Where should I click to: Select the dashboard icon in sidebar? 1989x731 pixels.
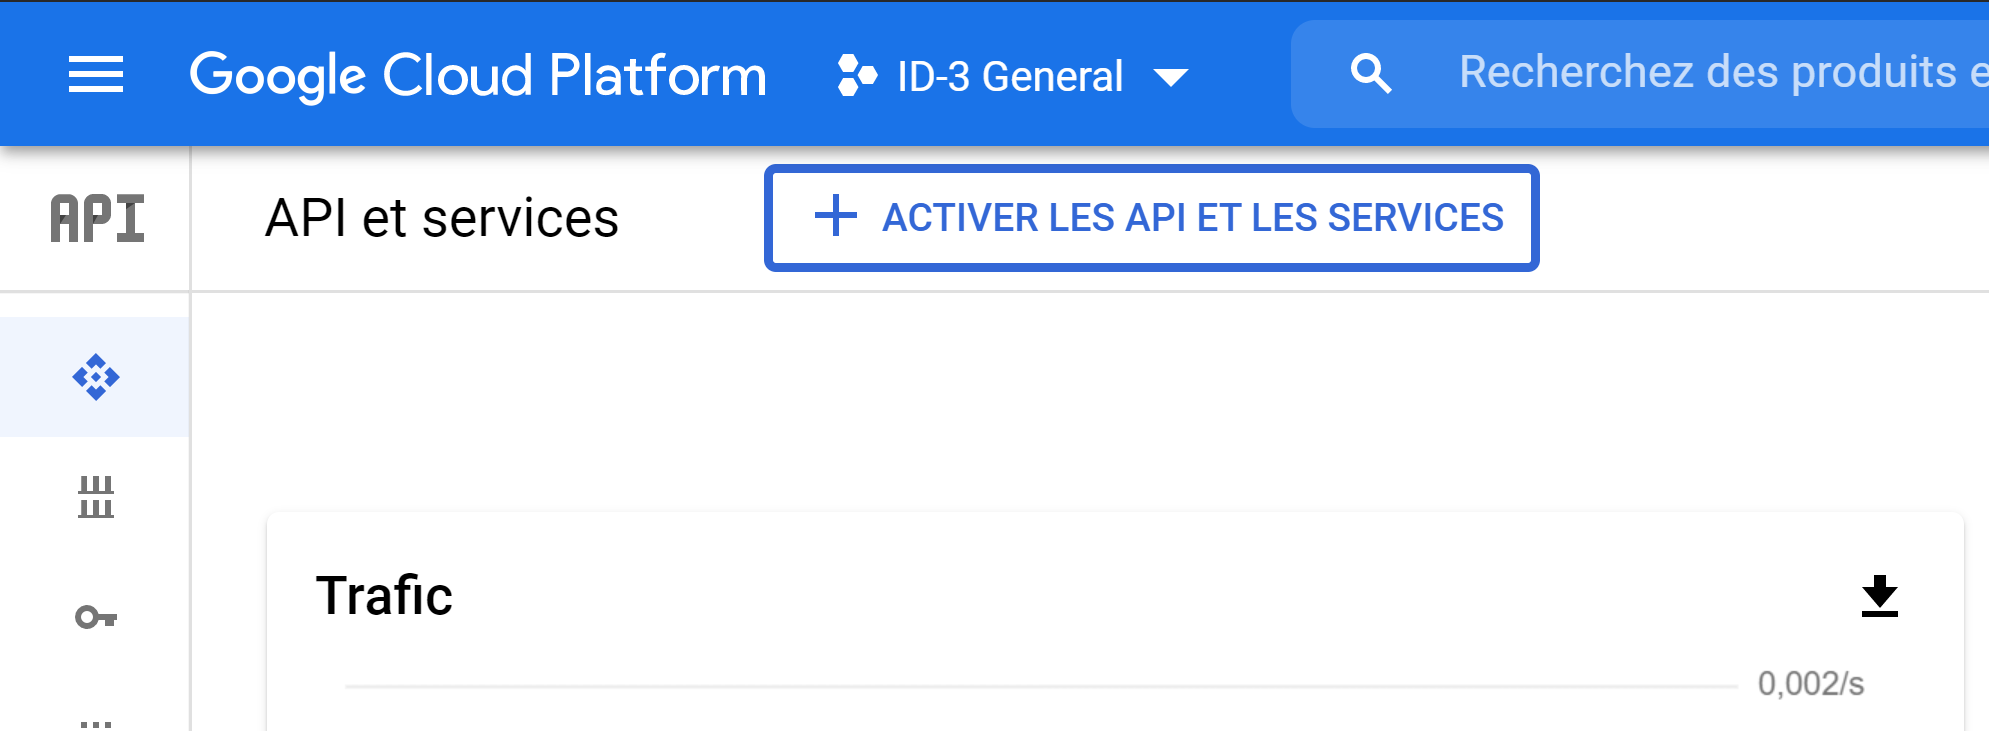96,377
